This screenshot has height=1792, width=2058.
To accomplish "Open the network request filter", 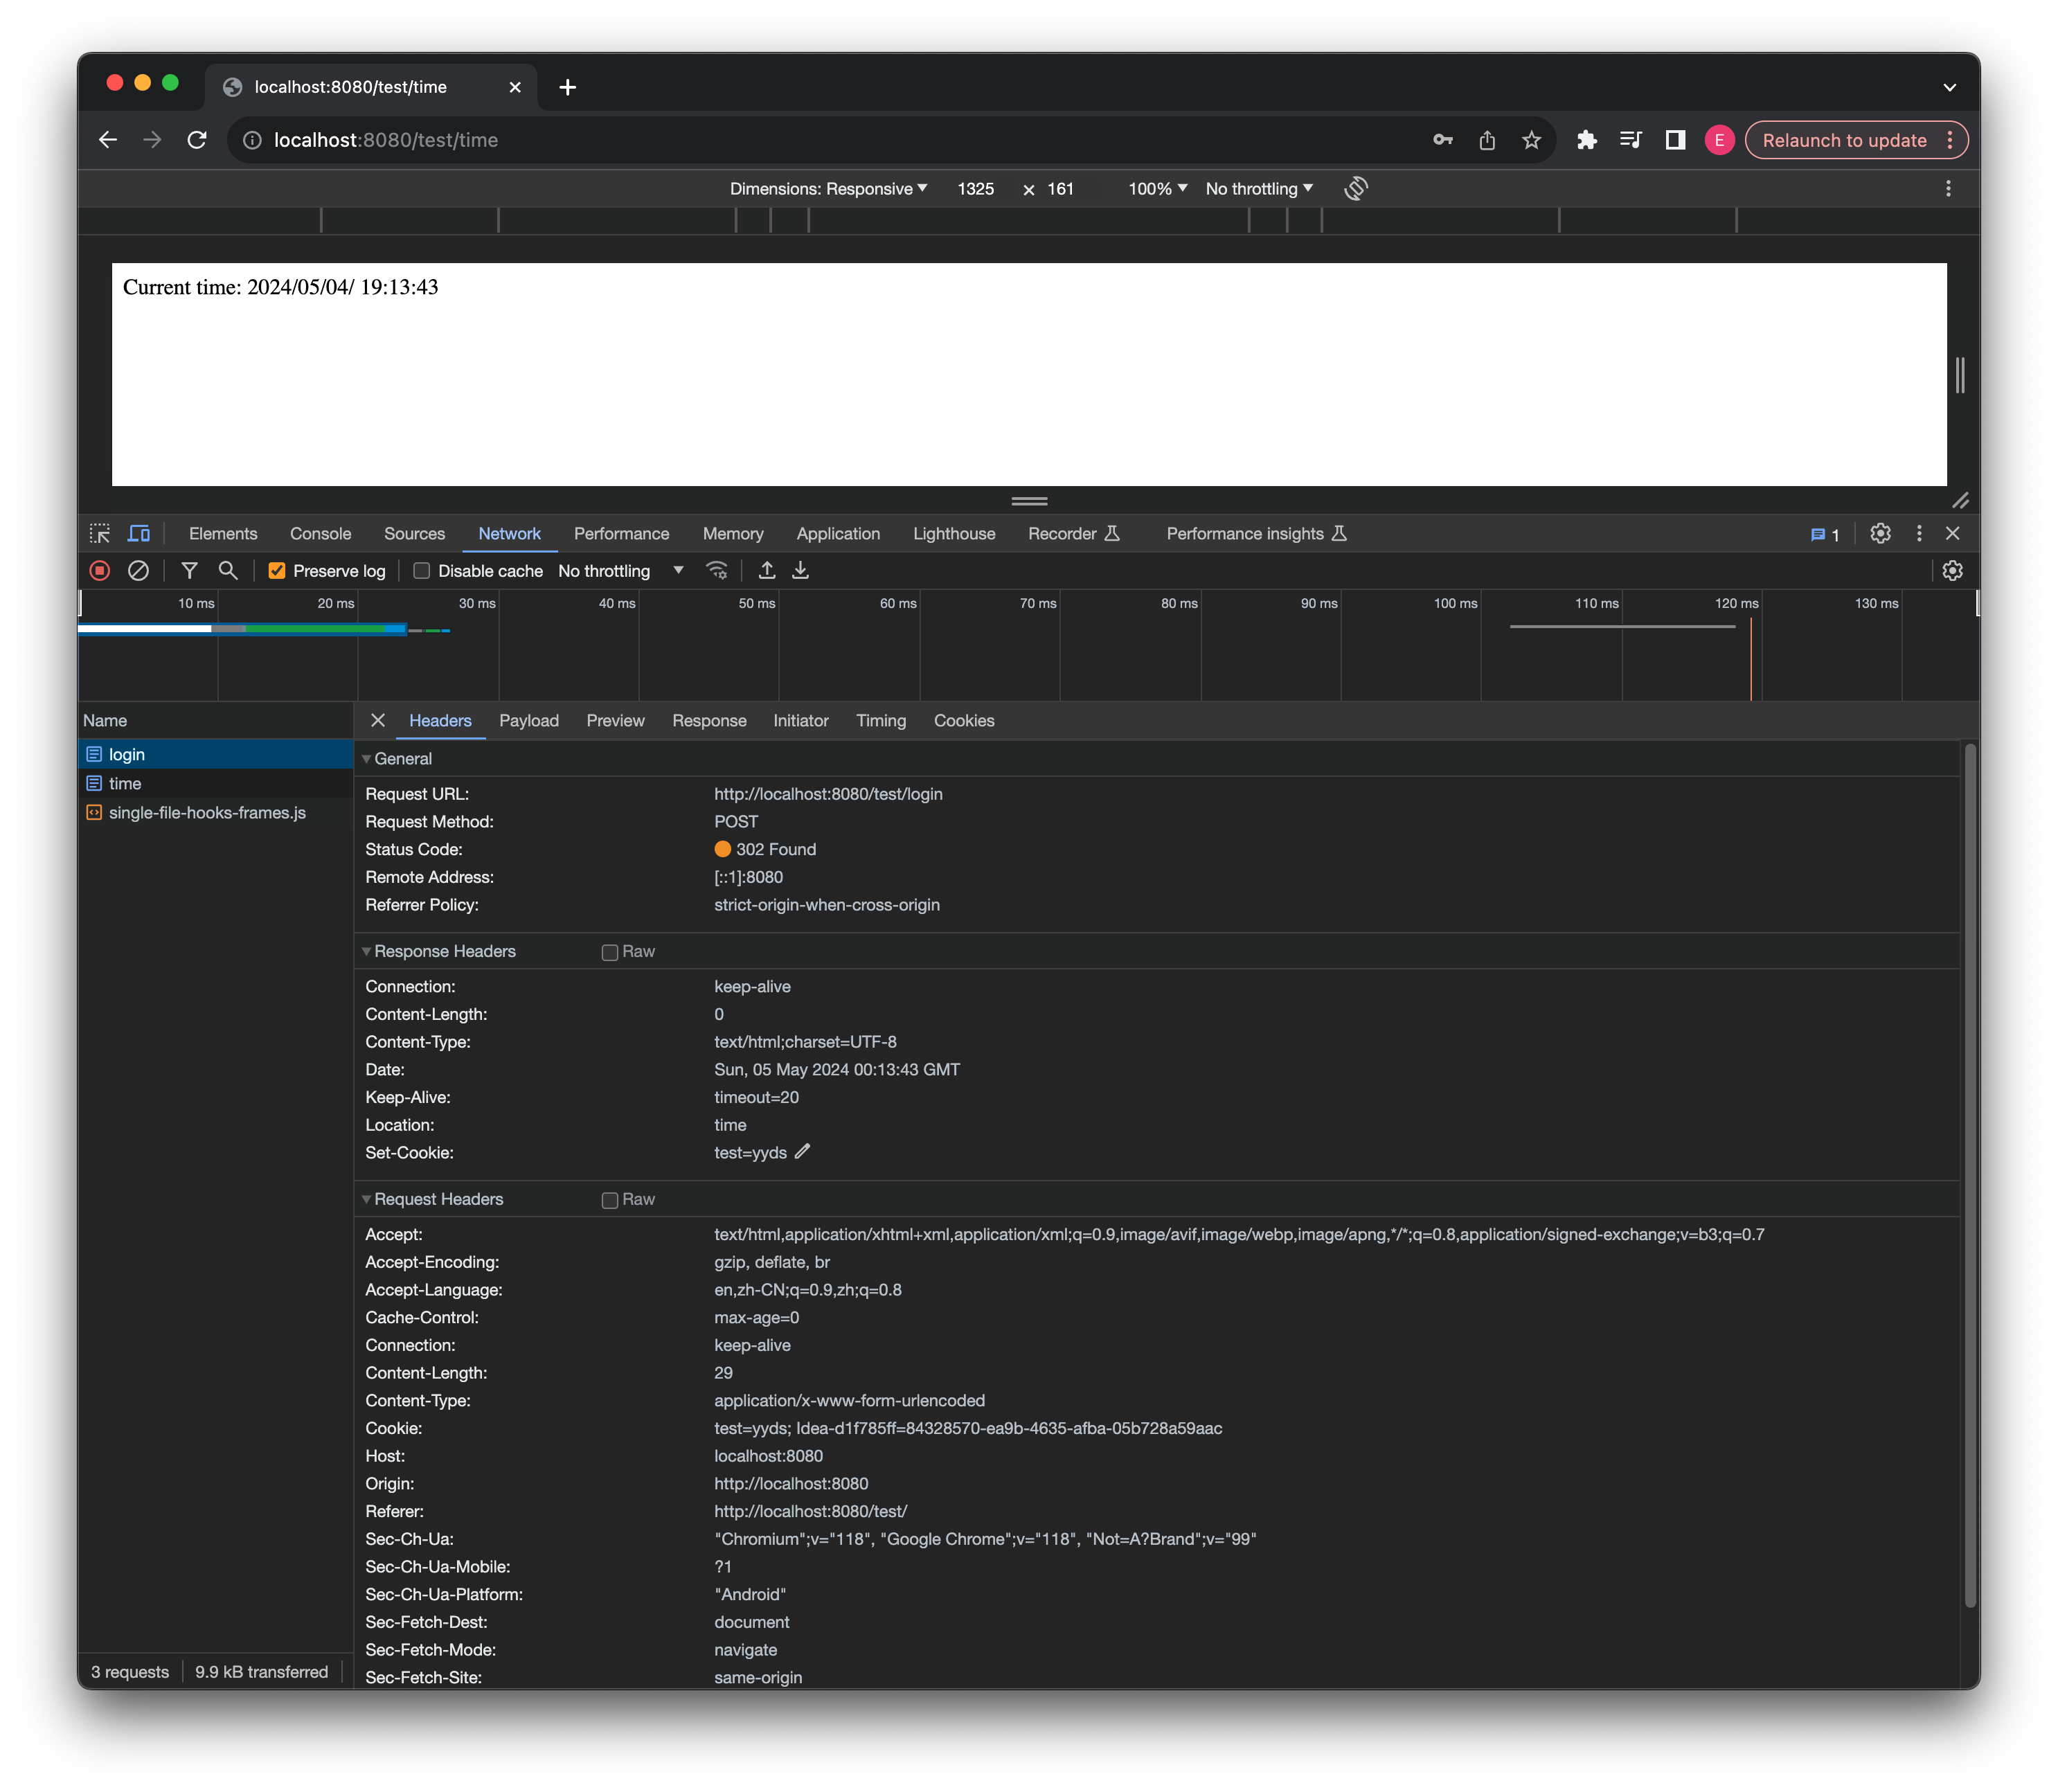I will tap(189, 570).
